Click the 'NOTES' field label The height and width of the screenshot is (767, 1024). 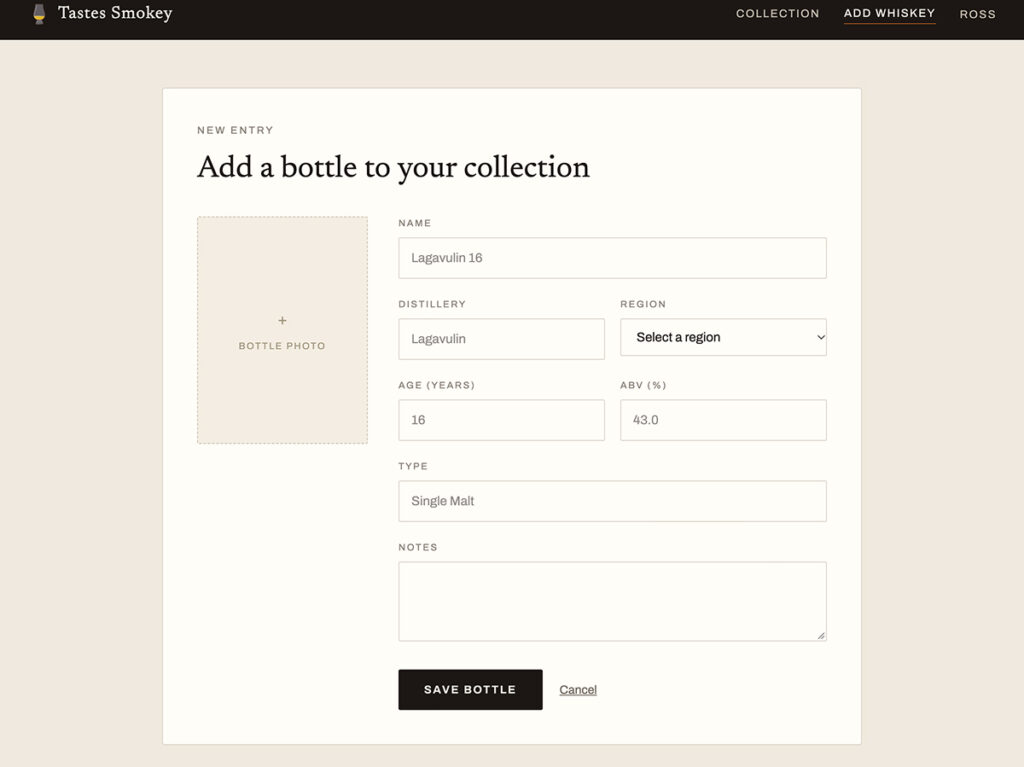(x=418, y=547)
